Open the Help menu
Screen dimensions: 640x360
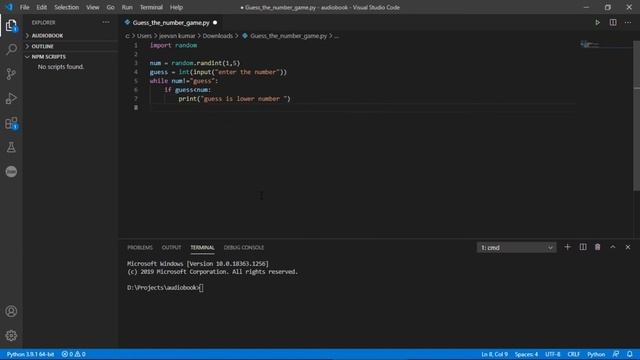[x=176, y=7]
